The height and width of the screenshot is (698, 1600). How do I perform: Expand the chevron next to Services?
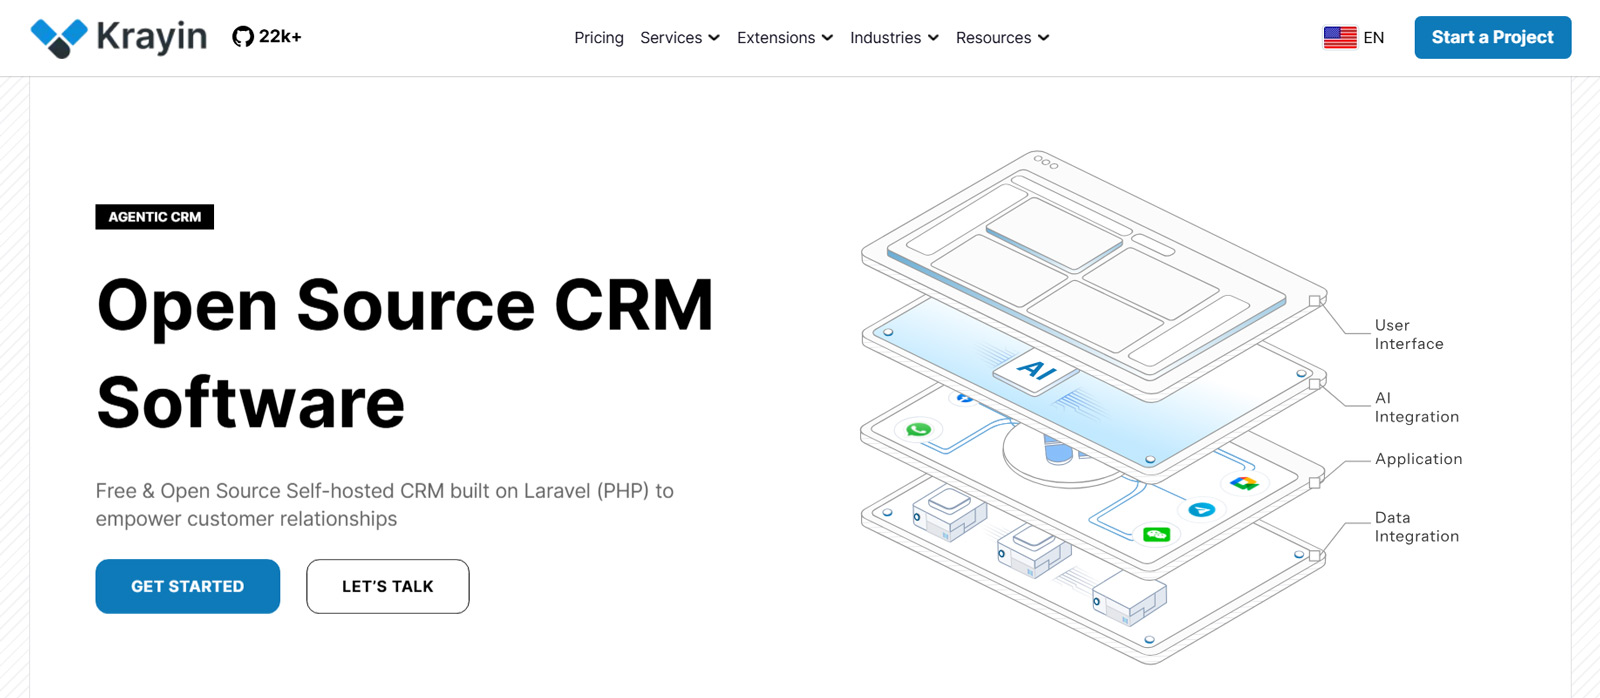click(714, 38)
